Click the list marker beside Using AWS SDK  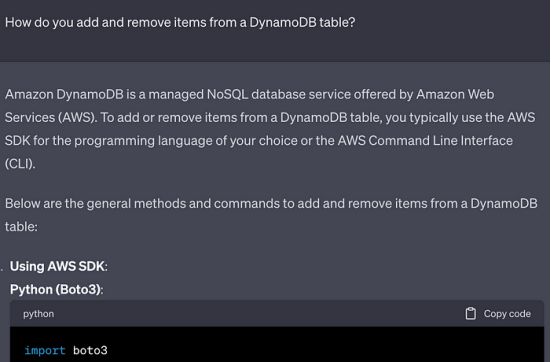[x=2, y=269]
